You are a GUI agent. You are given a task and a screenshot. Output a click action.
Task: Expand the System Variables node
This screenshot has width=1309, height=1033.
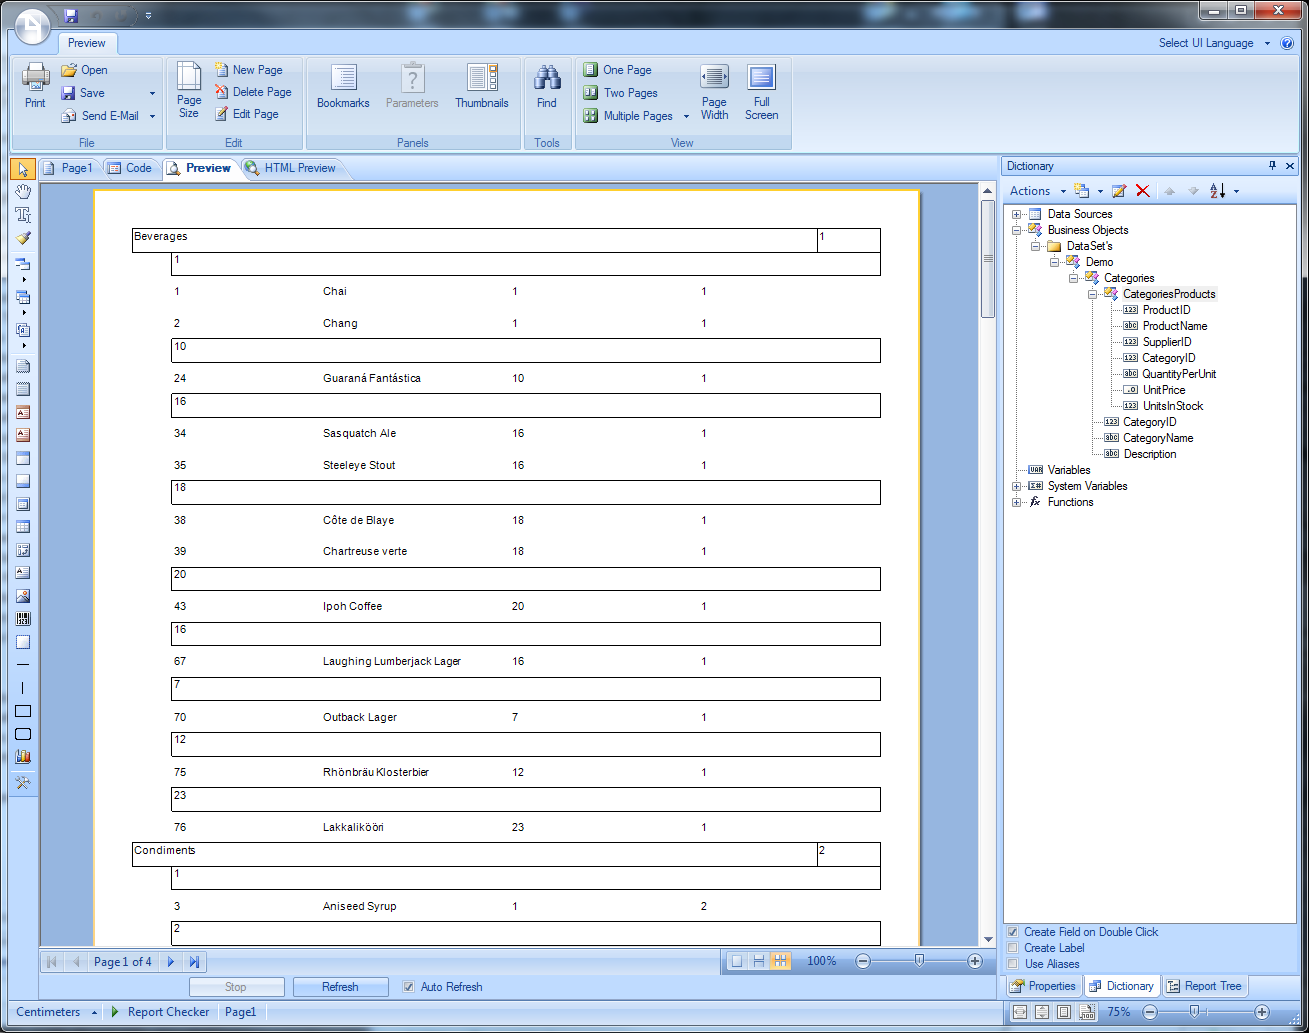[x=1016, y=486]
